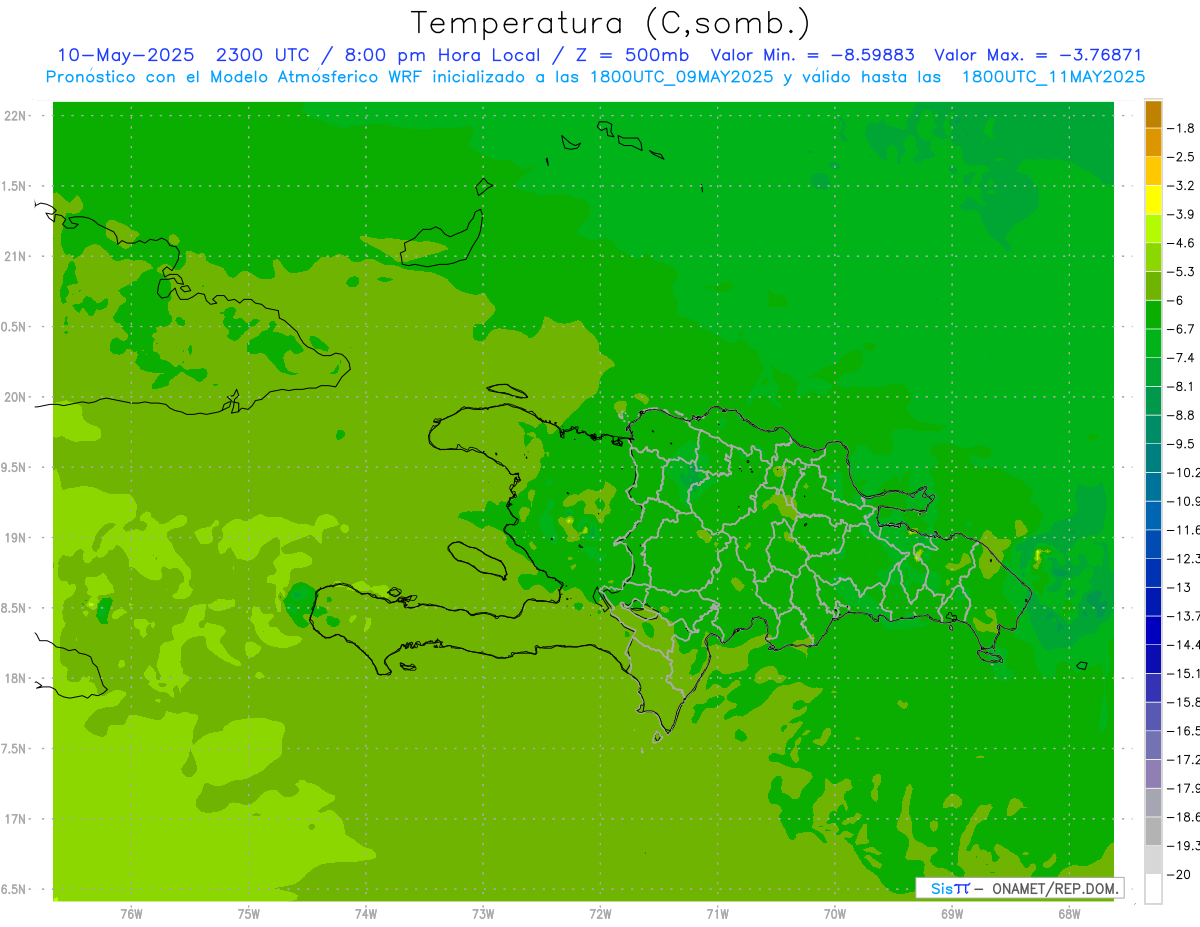Click the '-5.3' legend value

coord(1183,272)
